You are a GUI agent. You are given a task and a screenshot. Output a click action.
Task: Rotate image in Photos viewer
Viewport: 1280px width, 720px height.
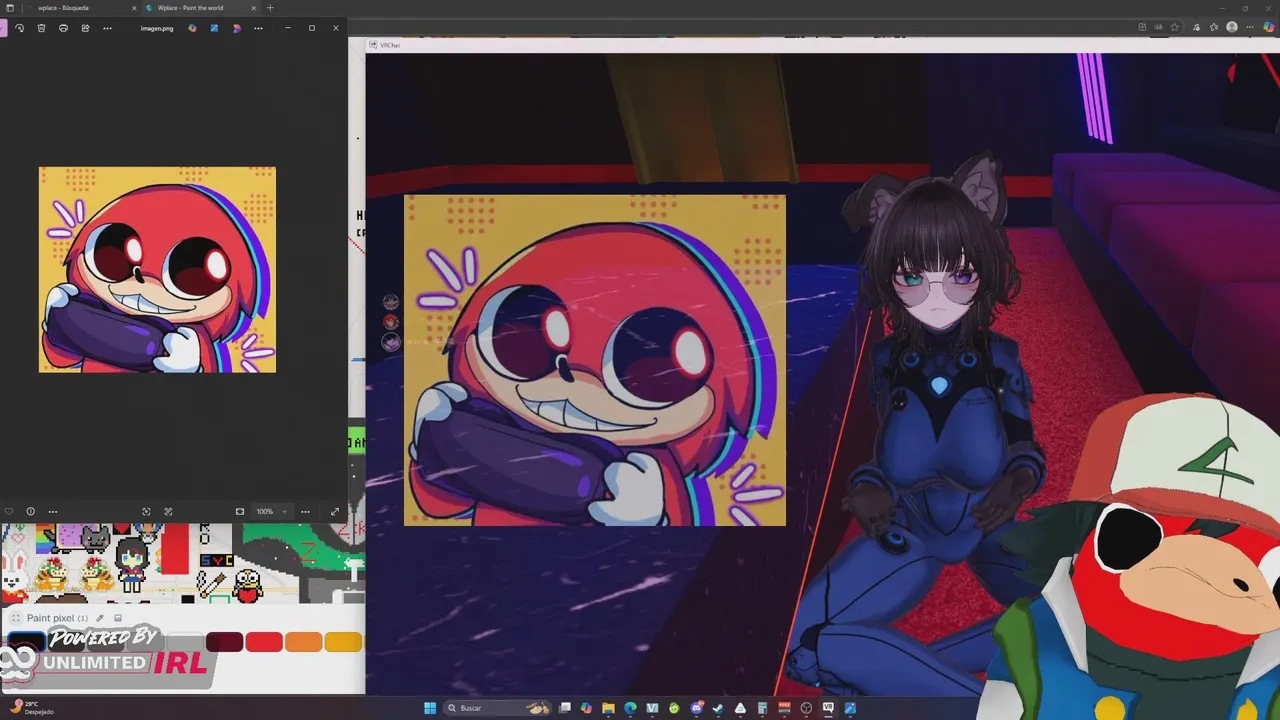coord(19,28)
